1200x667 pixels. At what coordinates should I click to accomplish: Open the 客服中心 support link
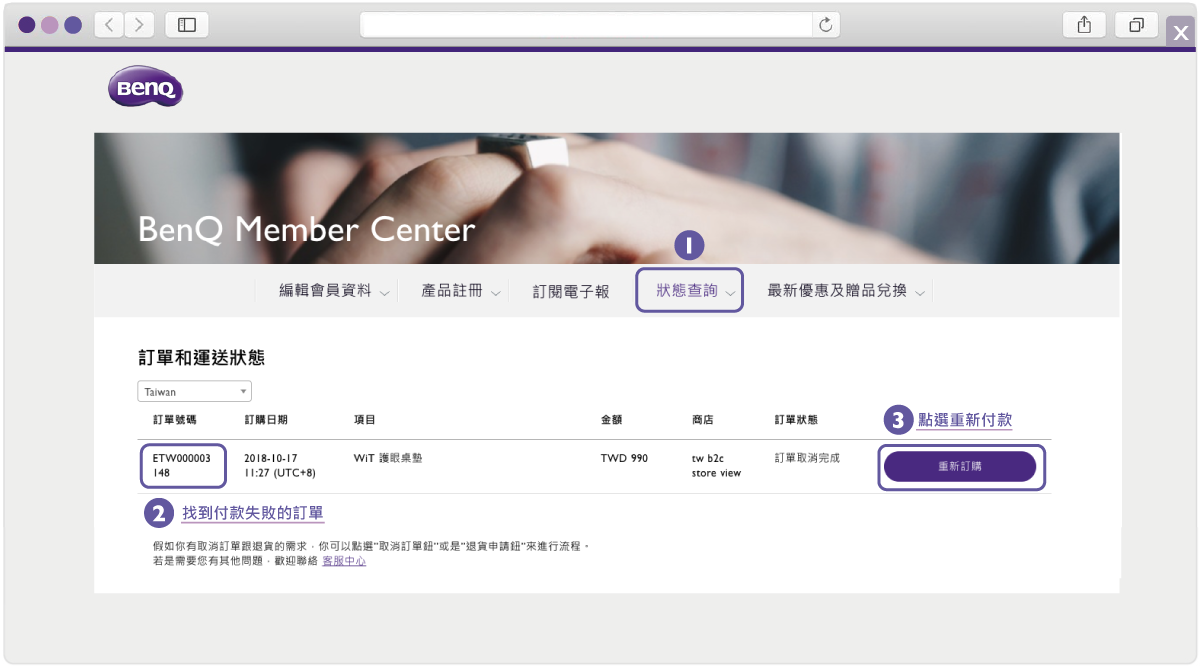click(x=344, y=561)
